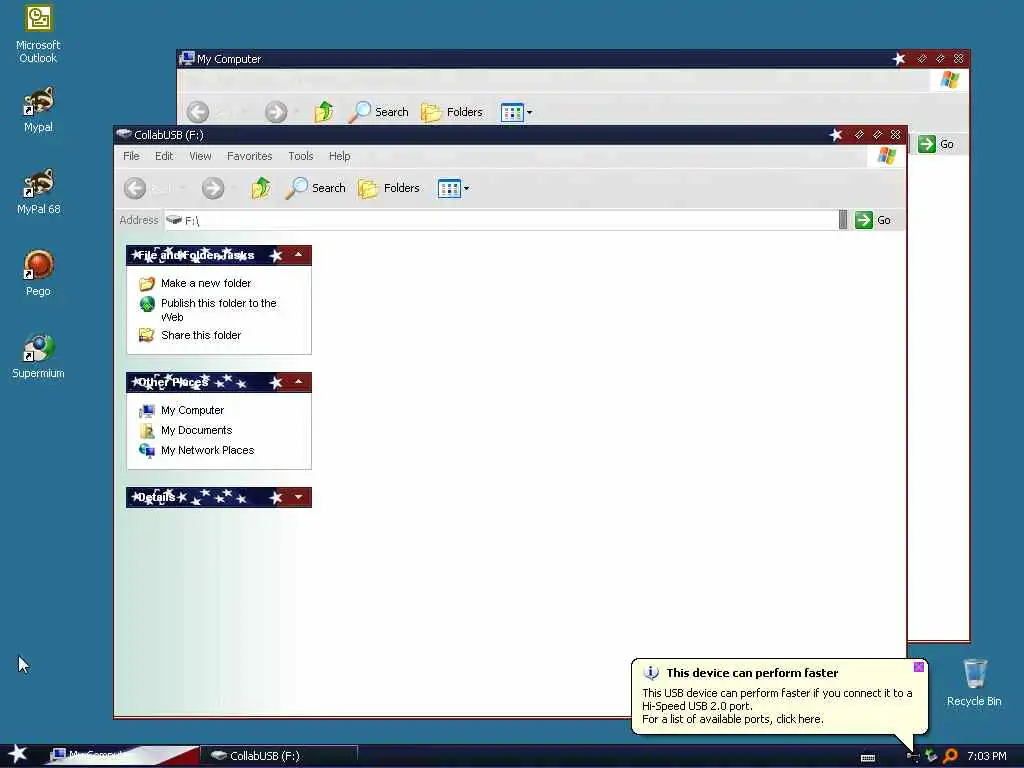Click the F:\ address bar field
1024x768 pixels.
(501, 220)
